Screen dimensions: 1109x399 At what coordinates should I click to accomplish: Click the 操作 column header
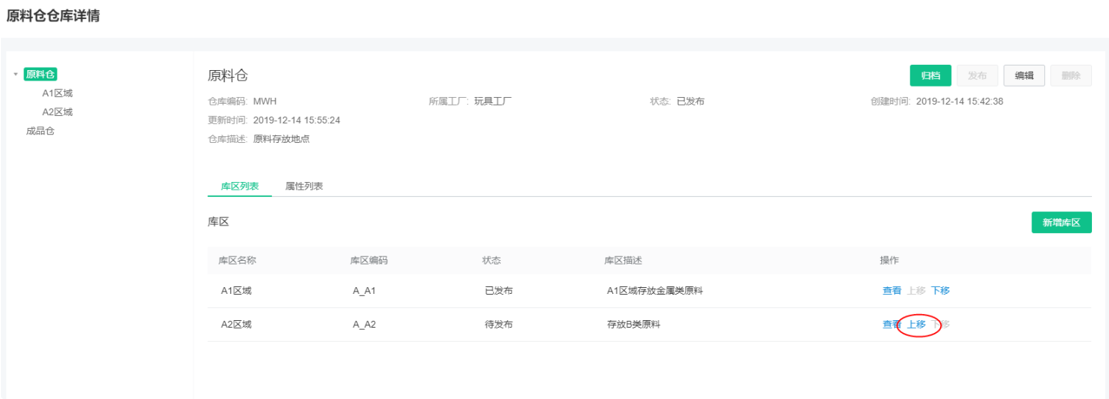click(x=889, y=260)
